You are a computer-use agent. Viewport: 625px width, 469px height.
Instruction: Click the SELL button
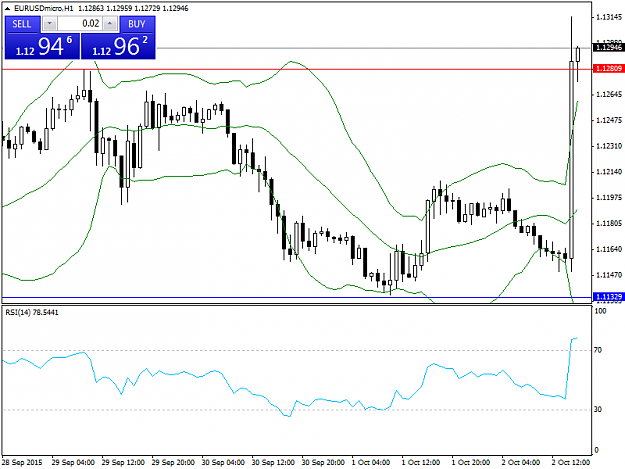pyautogui.click(x=22, y=24)
